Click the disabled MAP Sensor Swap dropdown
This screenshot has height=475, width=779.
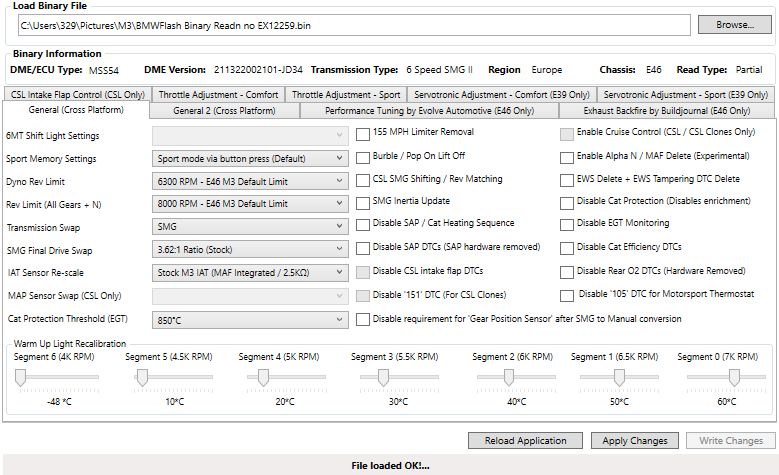(x=250, y=296)
